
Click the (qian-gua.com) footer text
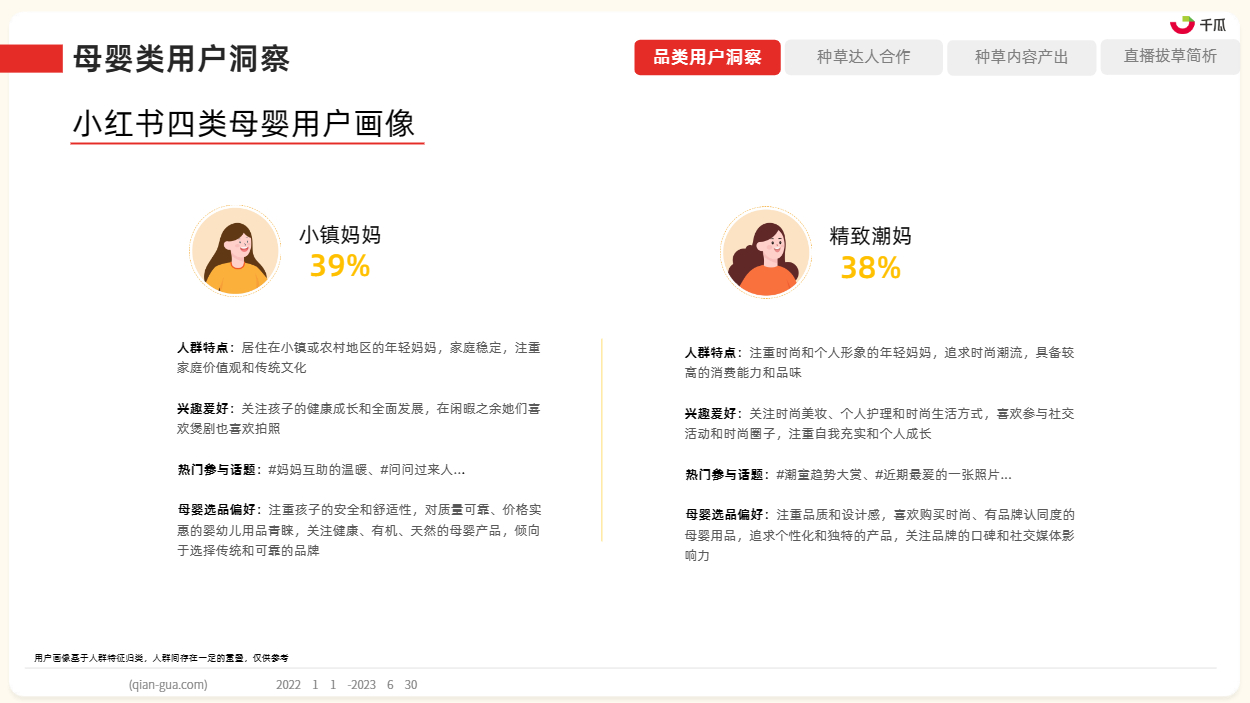click(x=168, y=685)
